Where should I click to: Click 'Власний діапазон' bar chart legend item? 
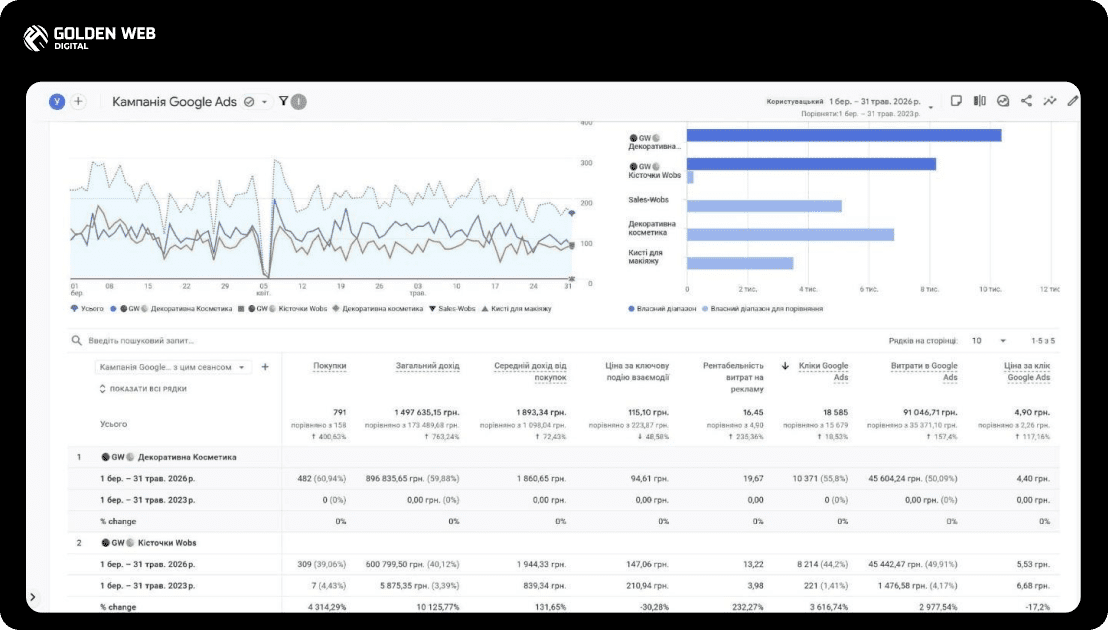[x=662, y=309]
